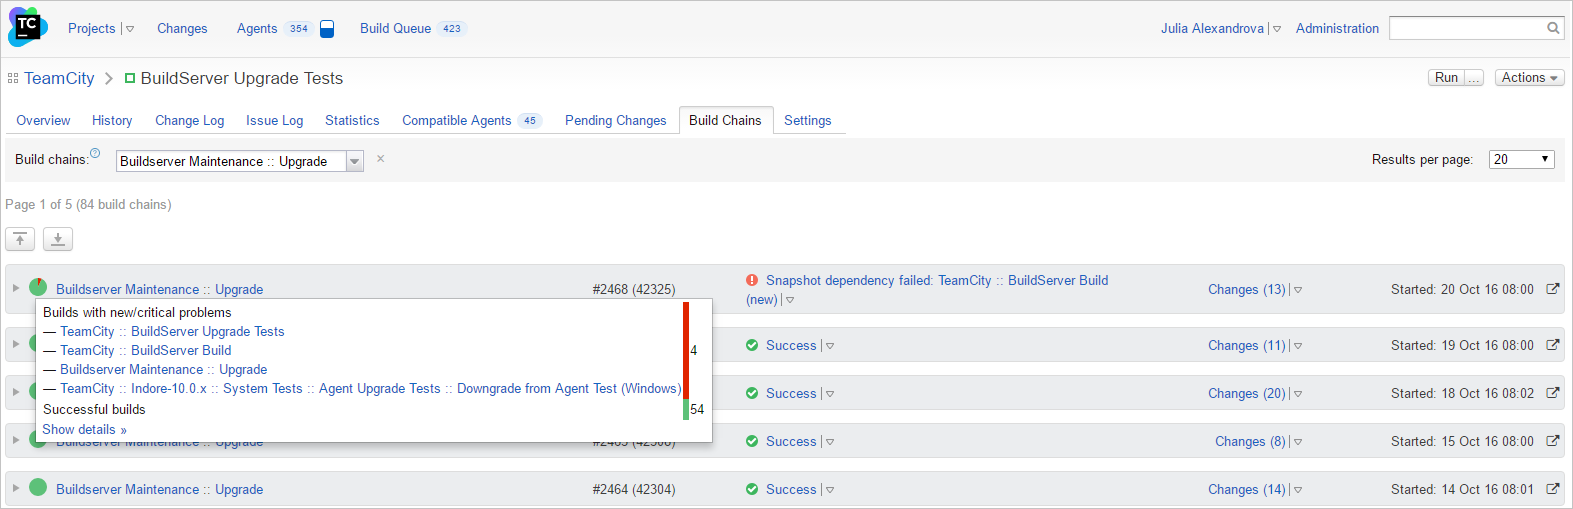Viewport: 1573px width, 509px height.
Task: Open Changes (14) dropdown arrow
Action: (x=1298, y=490)
